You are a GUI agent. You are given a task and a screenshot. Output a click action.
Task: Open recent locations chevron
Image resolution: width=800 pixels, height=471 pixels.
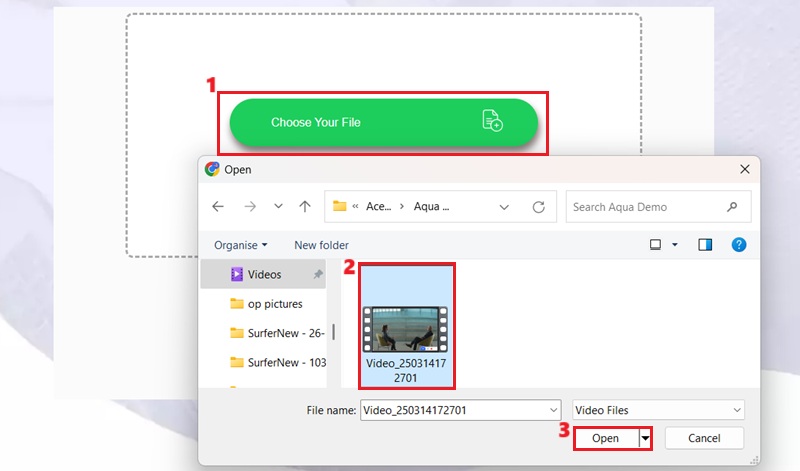[278, 206]
